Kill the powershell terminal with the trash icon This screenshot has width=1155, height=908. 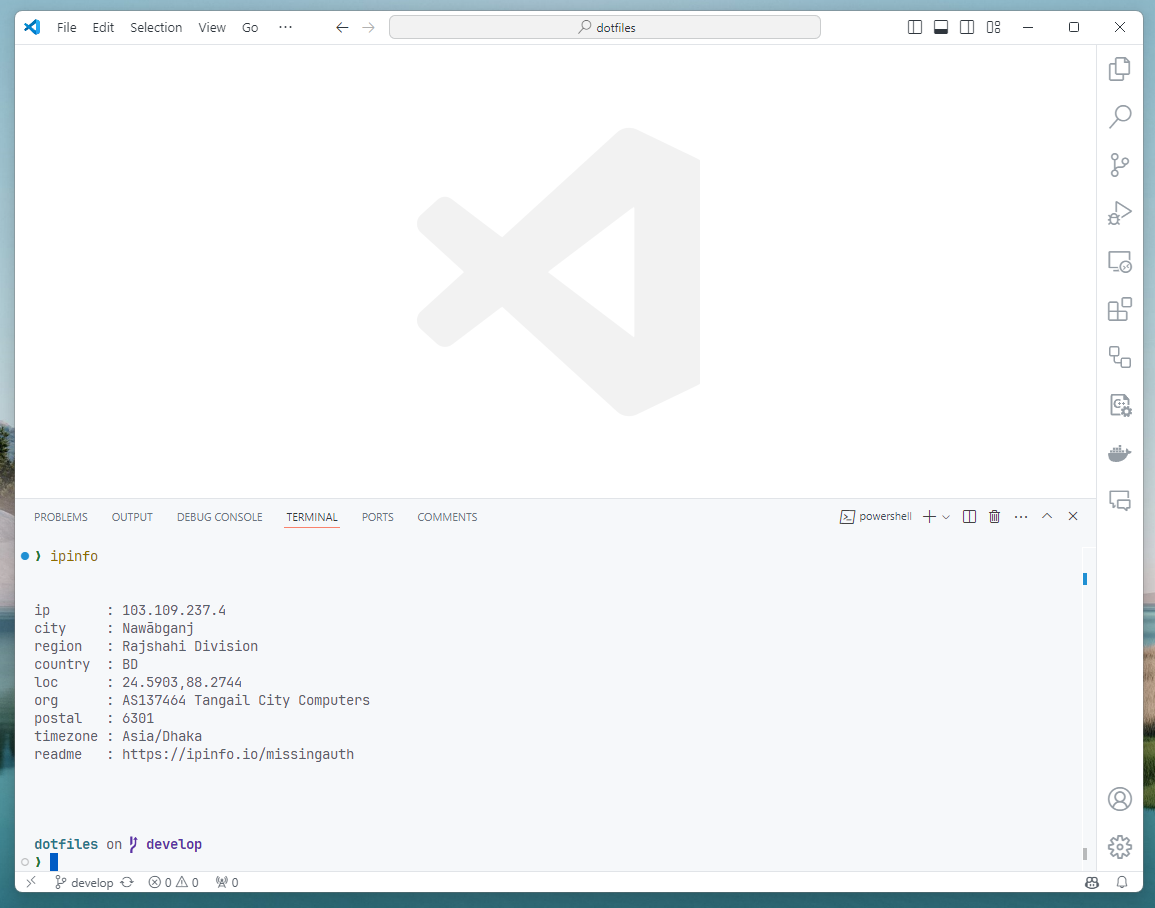point(994,516)
